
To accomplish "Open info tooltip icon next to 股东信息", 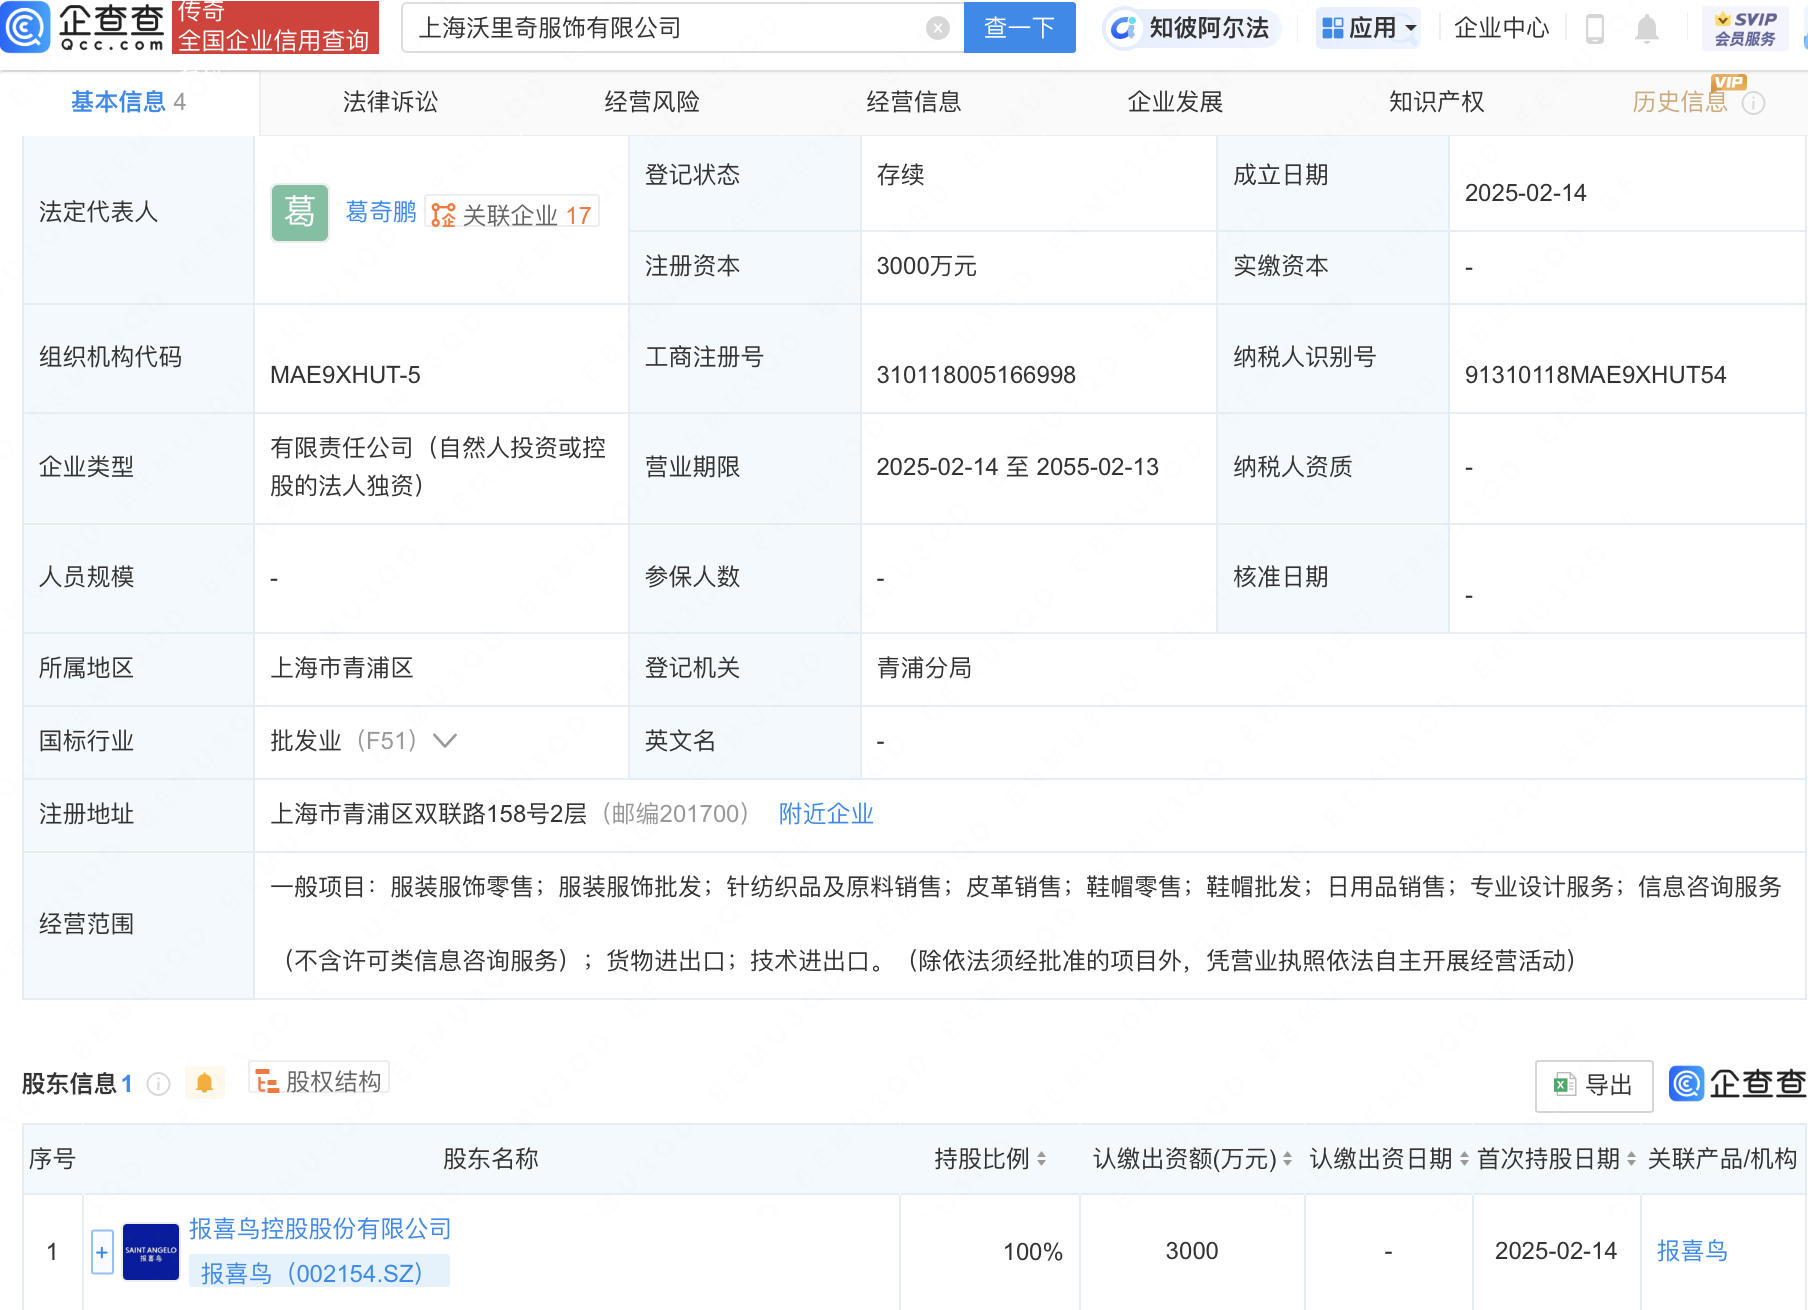I will coord(158,1083).
